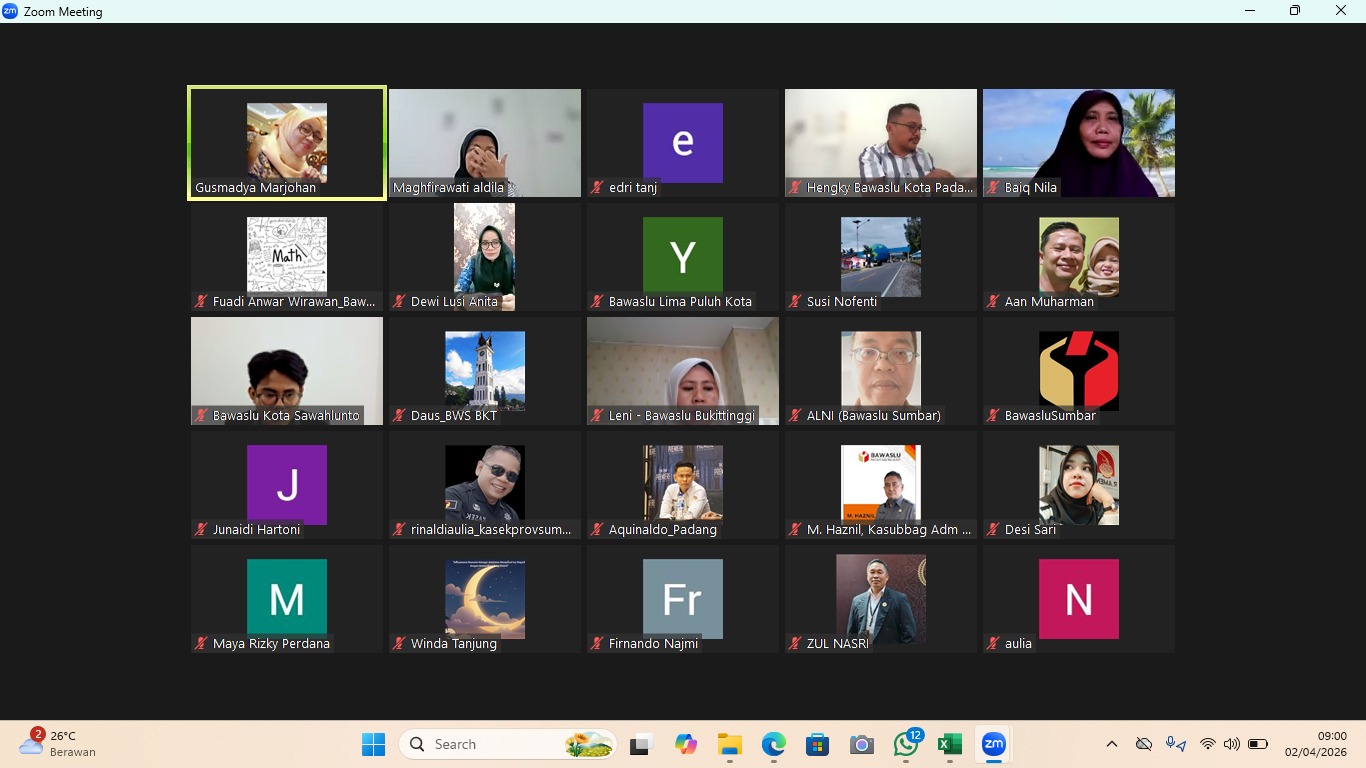Select Gusmadya Marjohan's video tile

pos(287,143)
